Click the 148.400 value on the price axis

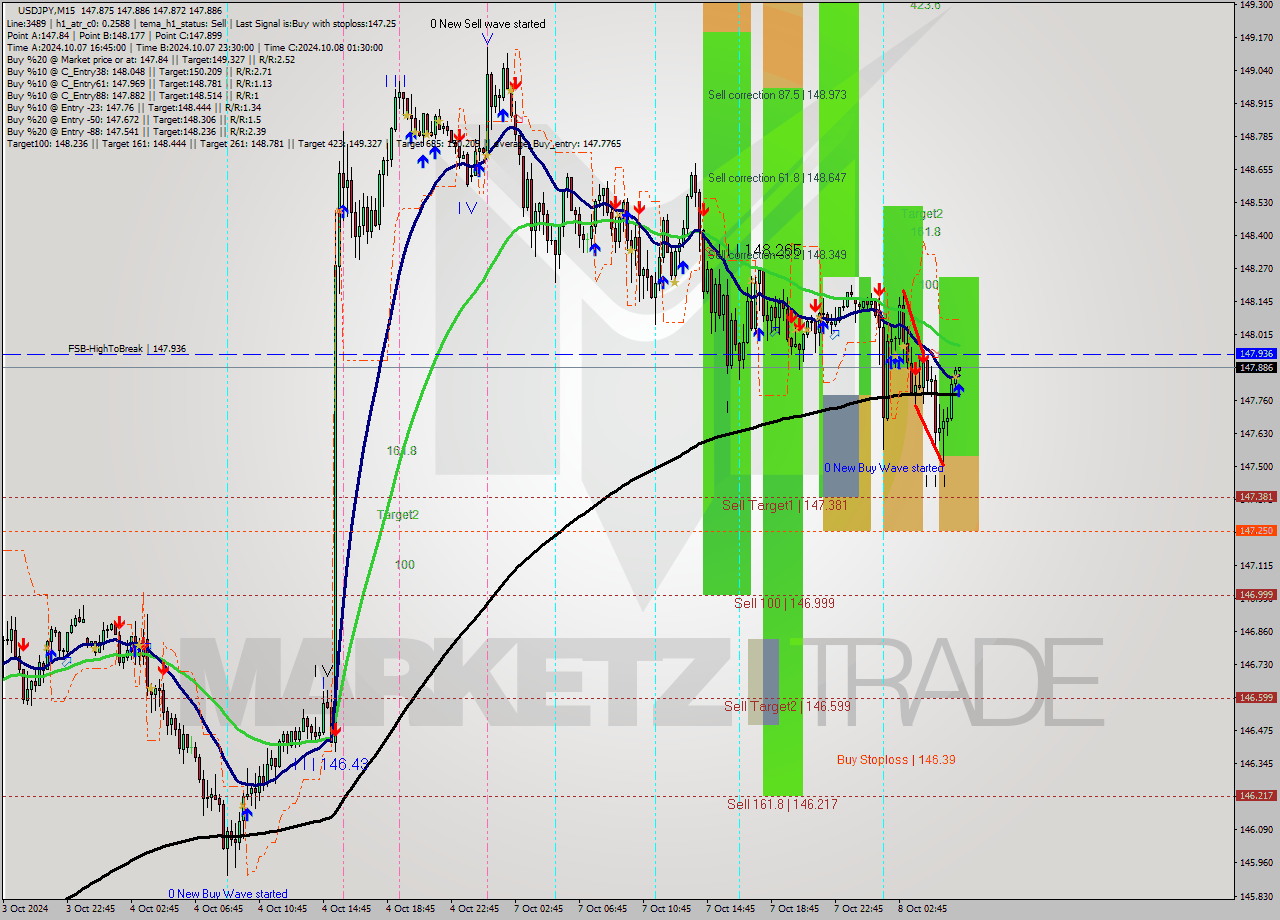point(1256,236)
